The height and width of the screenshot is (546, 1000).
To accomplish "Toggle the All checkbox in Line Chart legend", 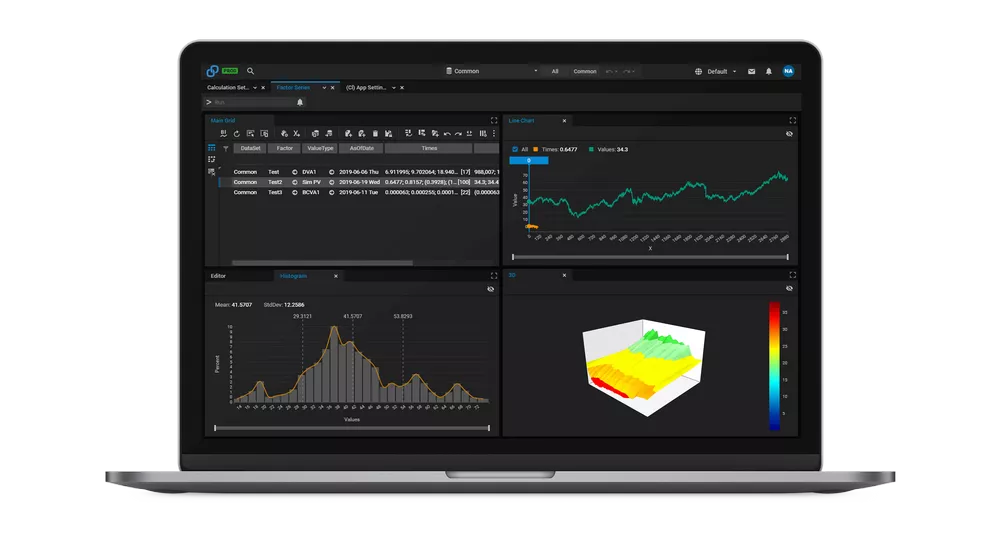I will (x=515, y=149).
